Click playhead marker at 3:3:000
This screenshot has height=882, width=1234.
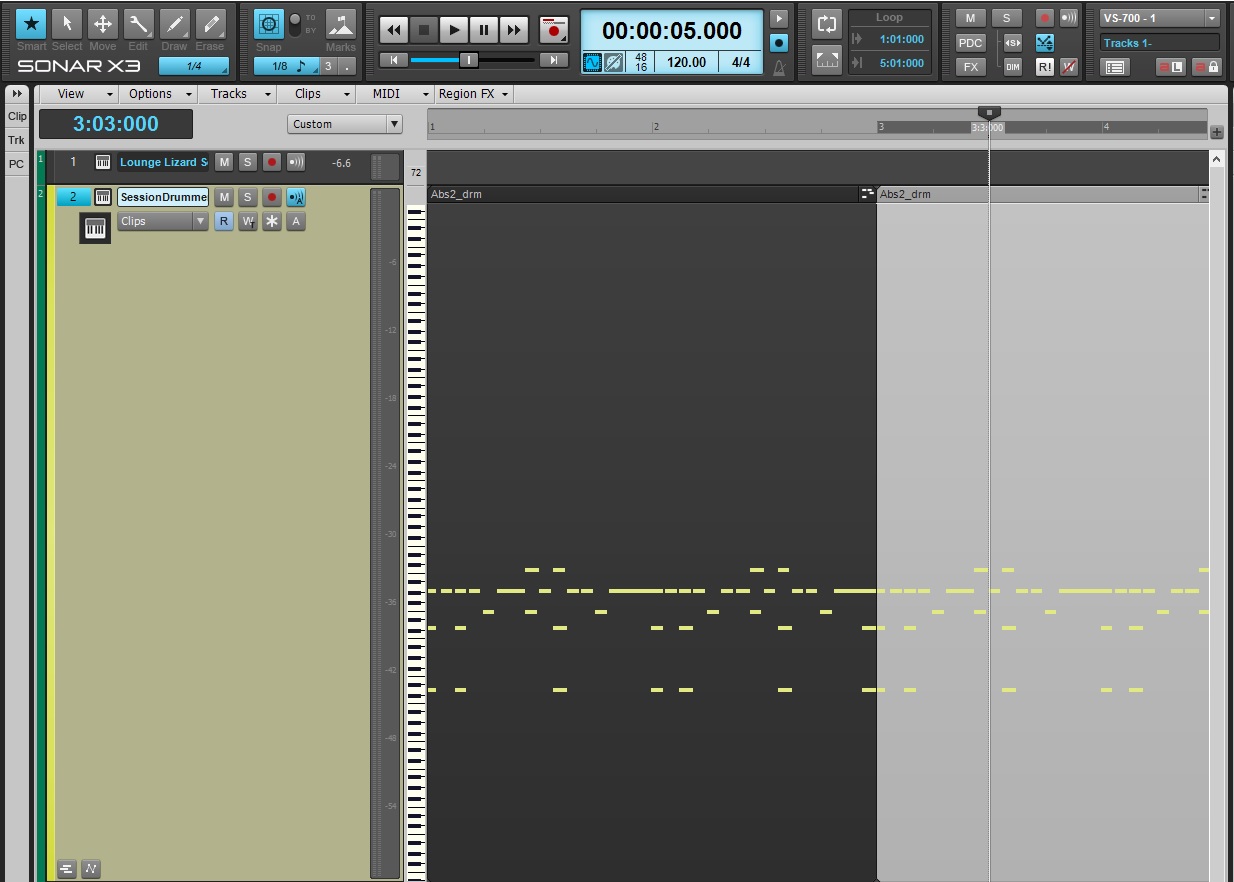tap(989, 112)
